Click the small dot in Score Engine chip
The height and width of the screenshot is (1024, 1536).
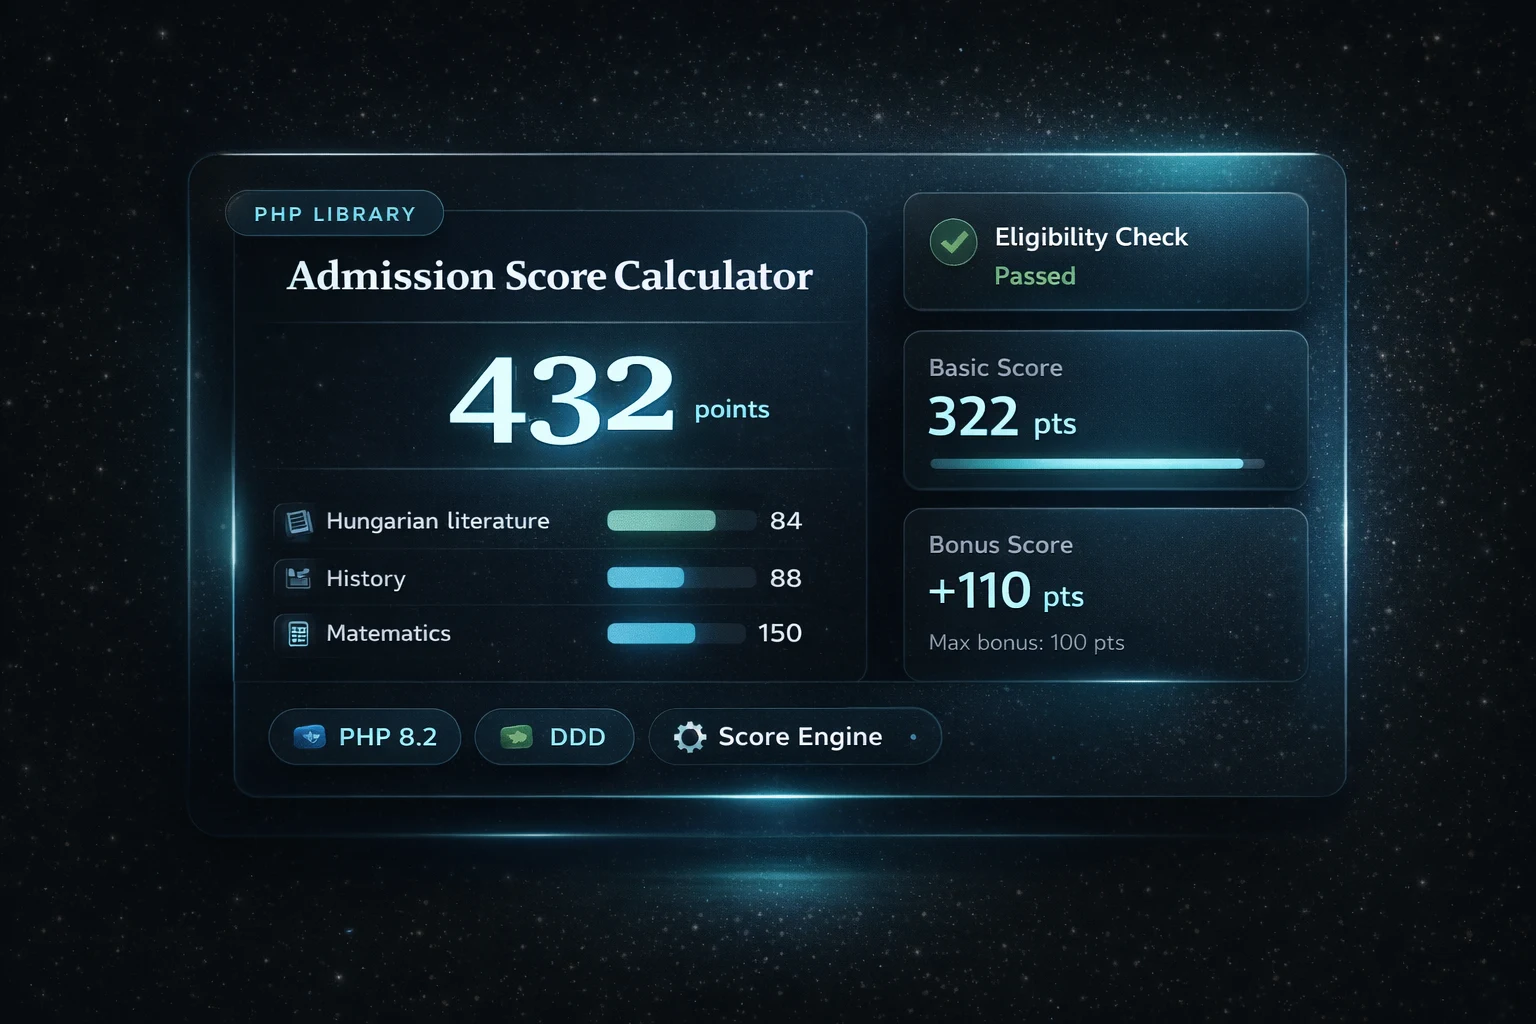pos(913,737)
